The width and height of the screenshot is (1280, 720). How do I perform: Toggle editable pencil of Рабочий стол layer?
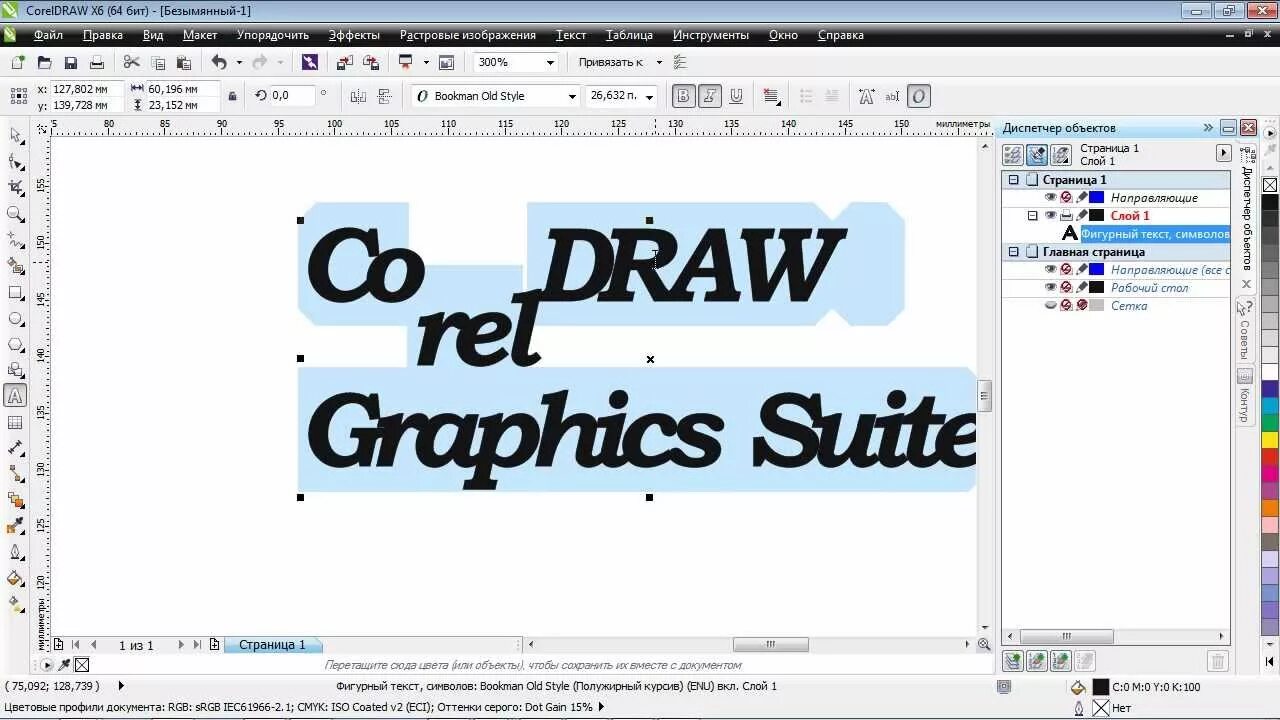click(1081, 287)
